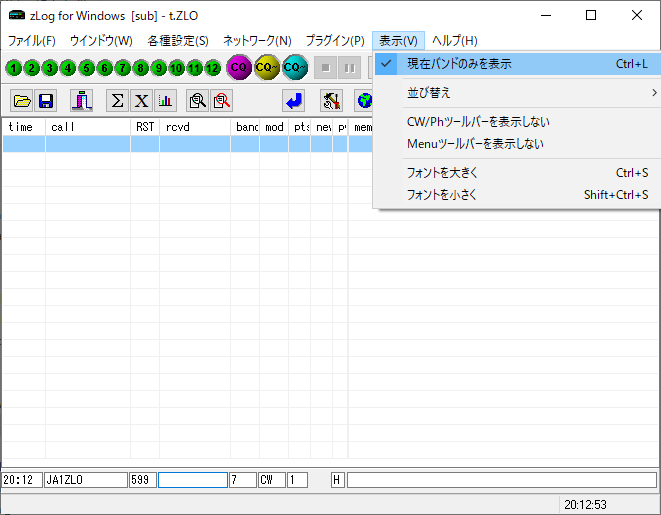
Task: Select Menuツールバーを表示しない
Action: tap(518, 144)
